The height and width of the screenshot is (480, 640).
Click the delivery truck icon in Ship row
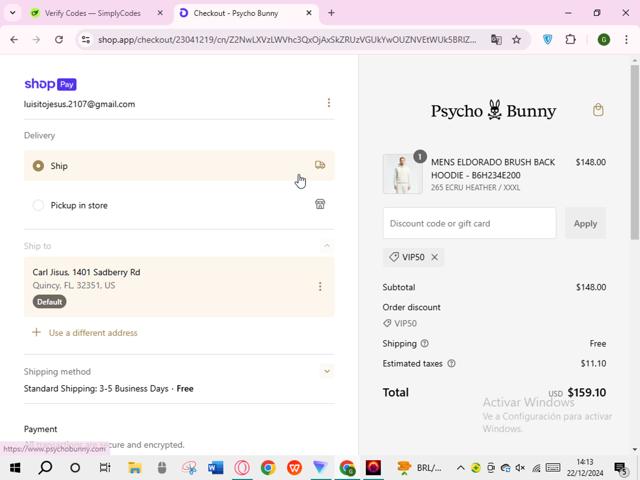pyautogui.click(x=320, y=165)
